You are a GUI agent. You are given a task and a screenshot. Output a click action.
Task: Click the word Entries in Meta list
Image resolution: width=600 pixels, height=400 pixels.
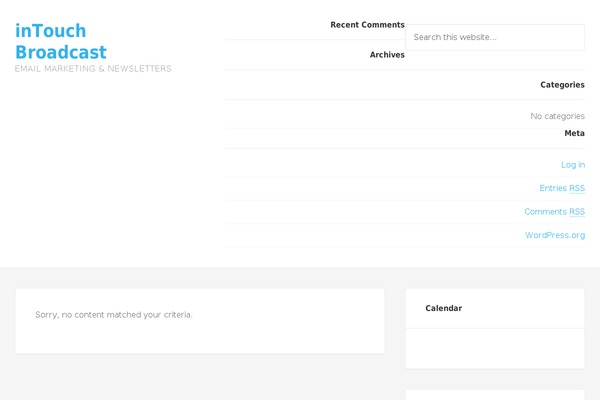pos(553,188)
